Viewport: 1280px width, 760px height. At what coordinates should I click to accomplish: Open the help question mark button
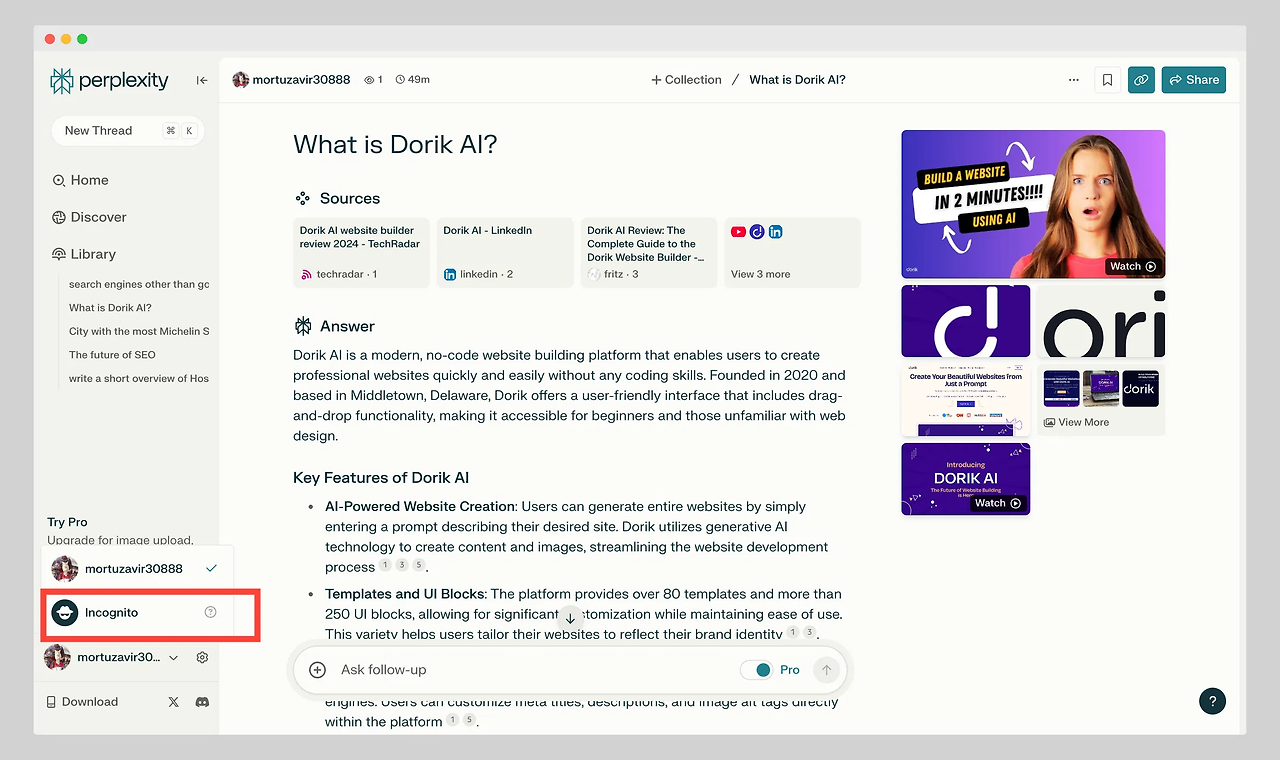(1212, 701)
